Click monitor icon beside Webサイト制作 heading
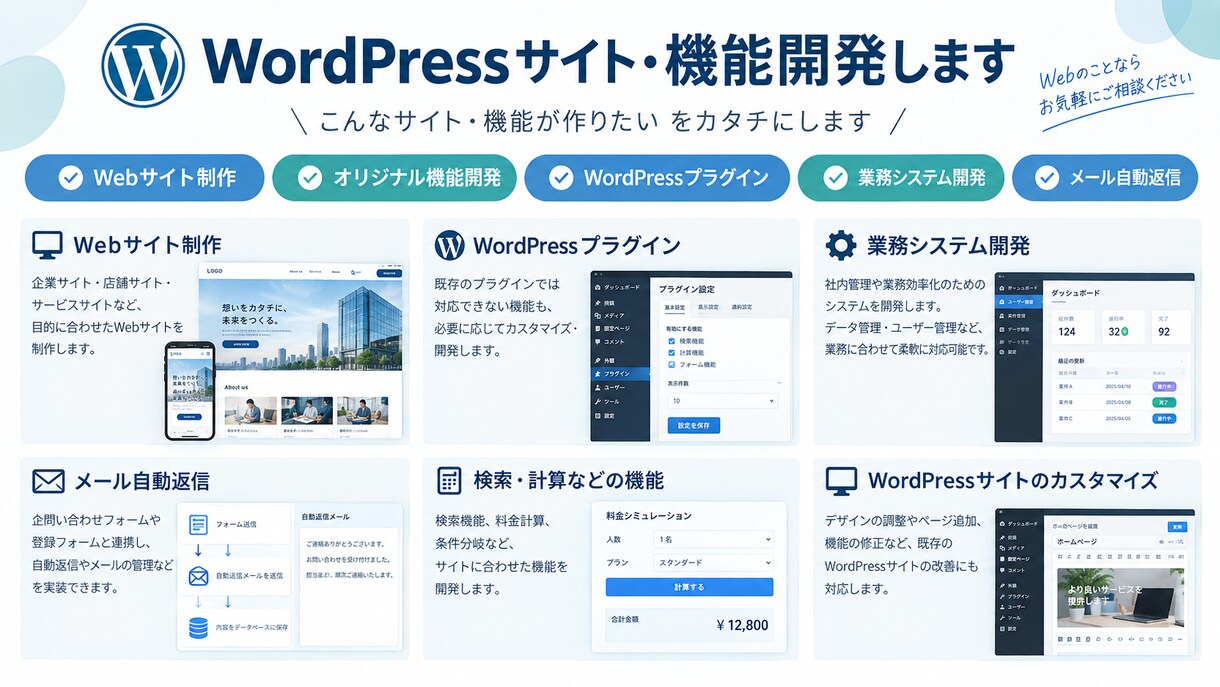 47,246
